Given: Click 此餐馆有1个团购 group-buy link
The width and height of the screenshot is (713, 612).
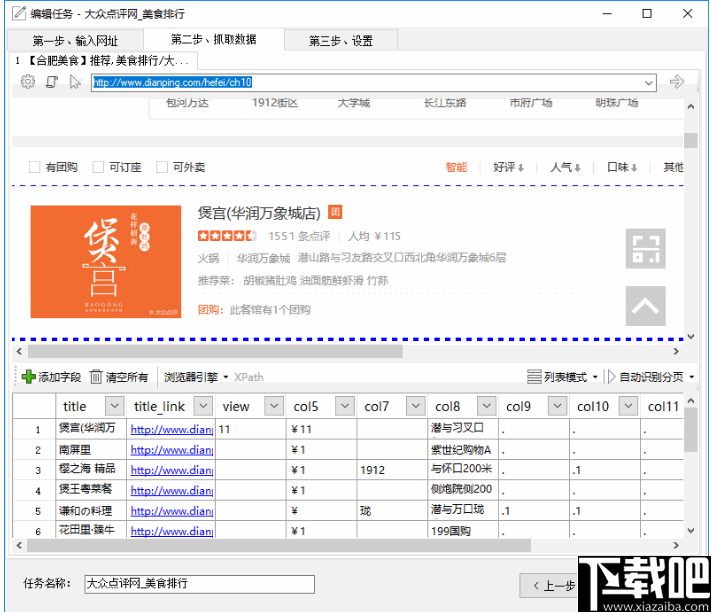Looking at the screenshot, I should [270, 310].
